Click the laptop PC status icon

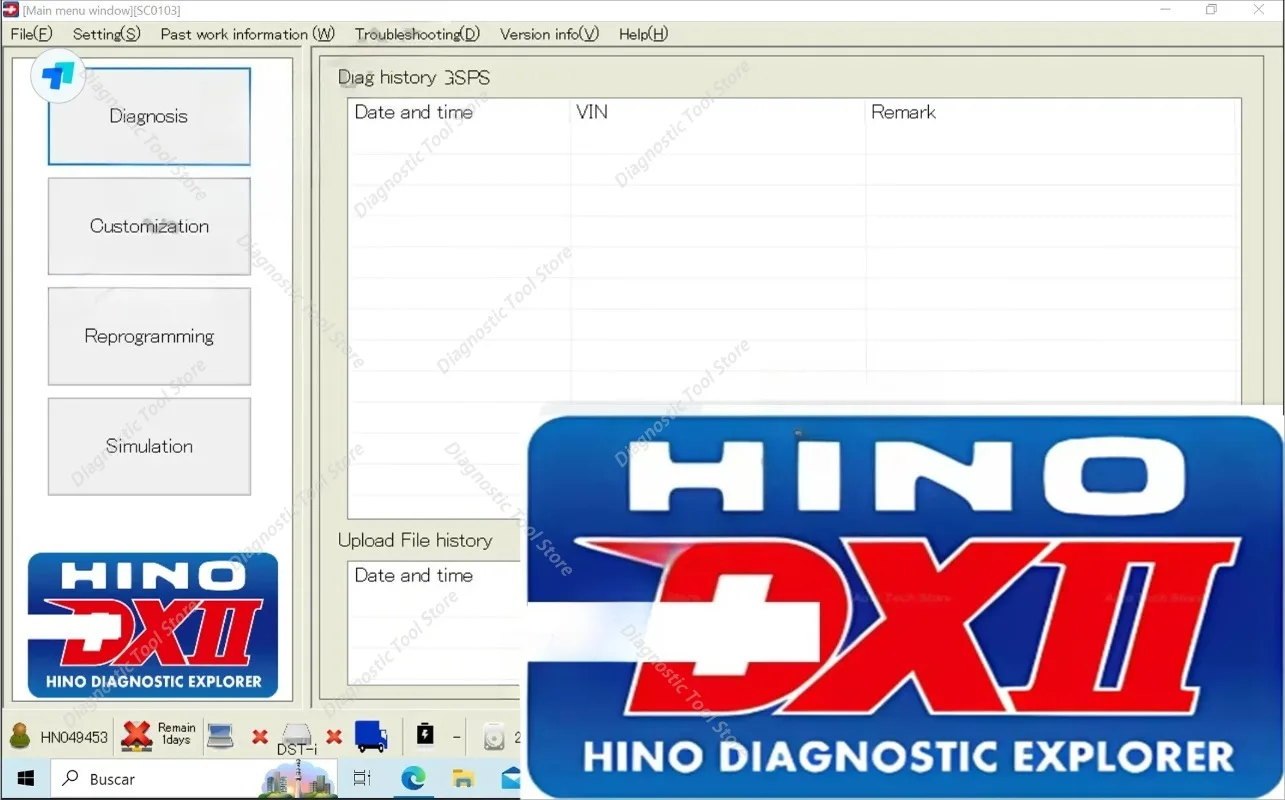[221, 737]
